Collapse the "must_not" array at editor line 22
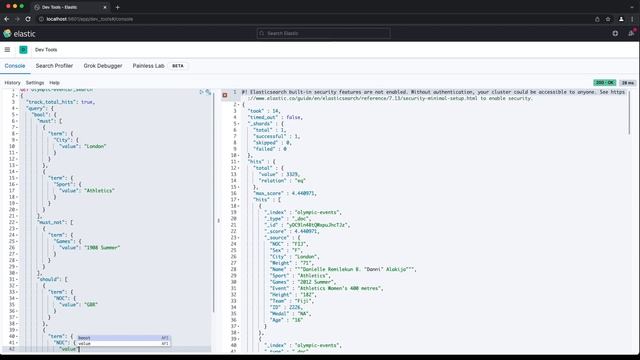 pos(17,222)
